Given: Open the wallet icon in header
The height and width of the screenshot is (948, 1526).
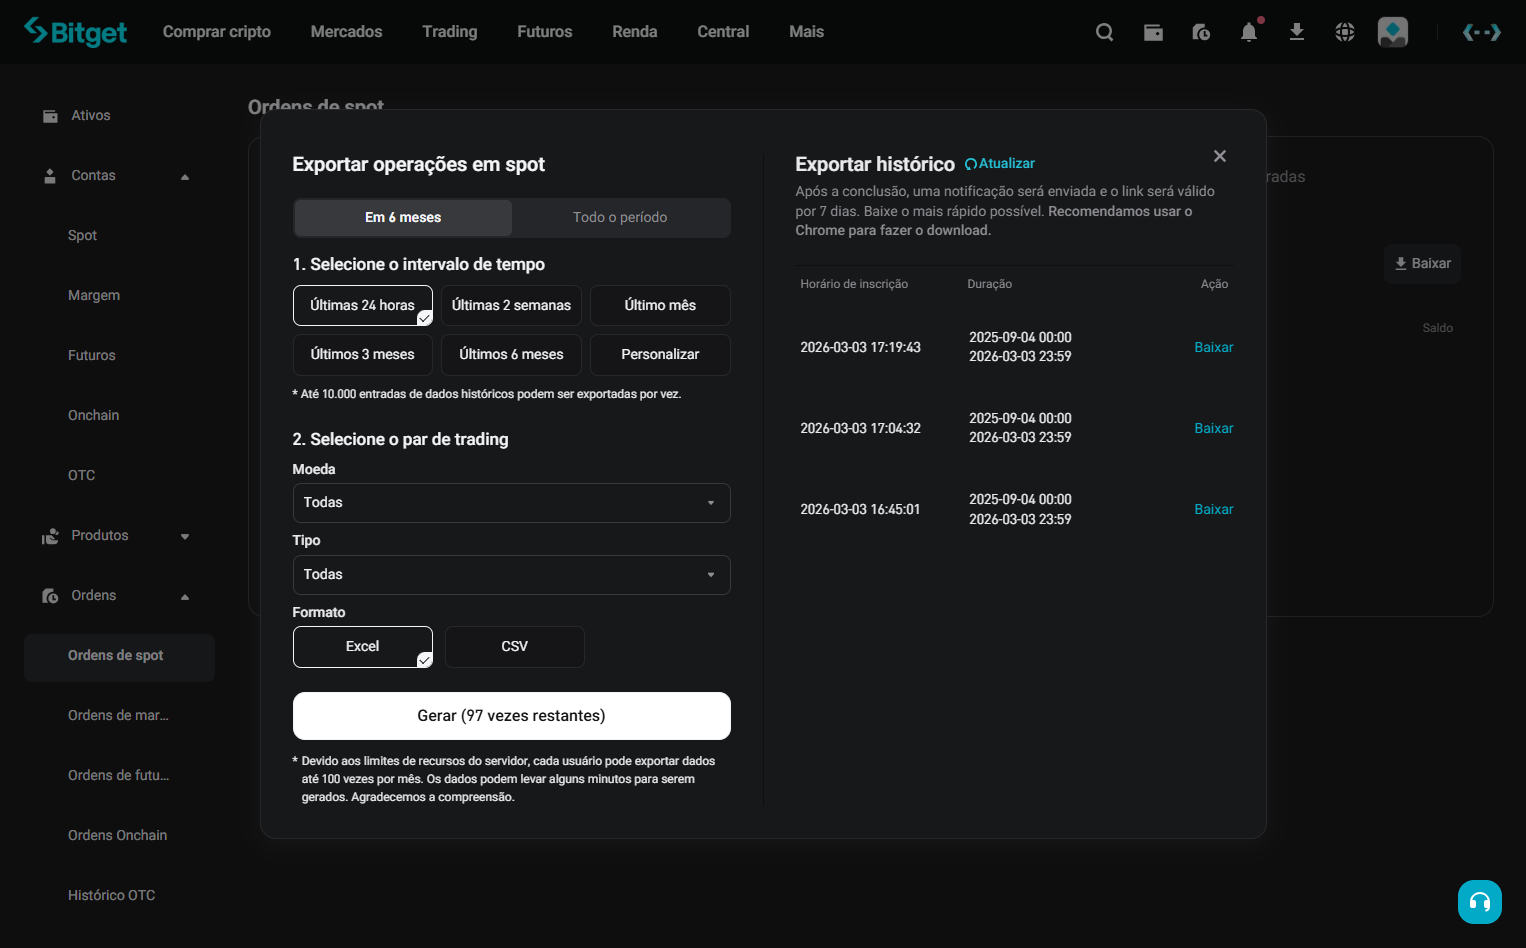Looking at the screenshot, I should coord(1153,32).
